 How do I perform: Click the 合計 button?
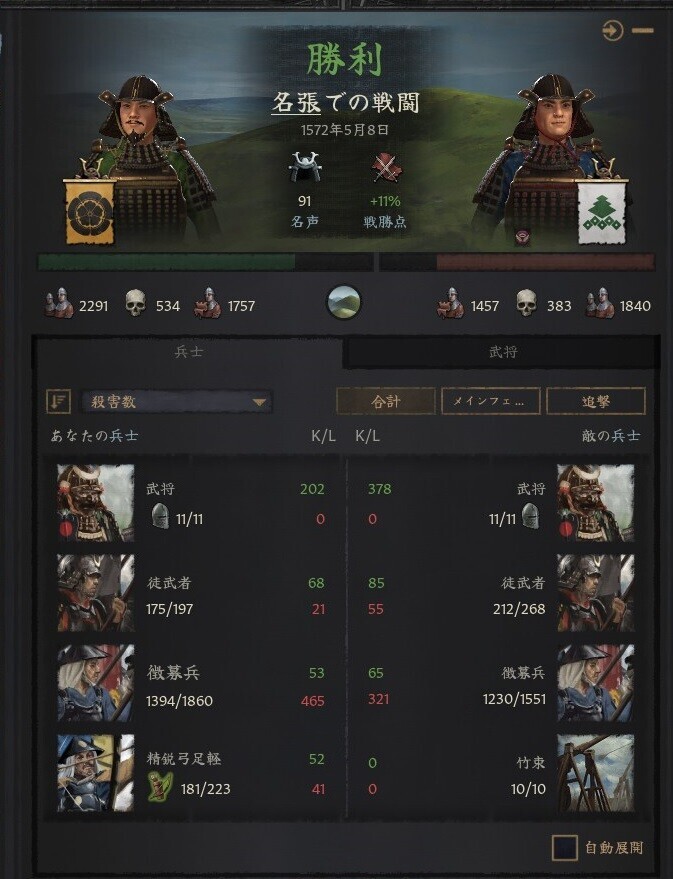click(386, 401)
